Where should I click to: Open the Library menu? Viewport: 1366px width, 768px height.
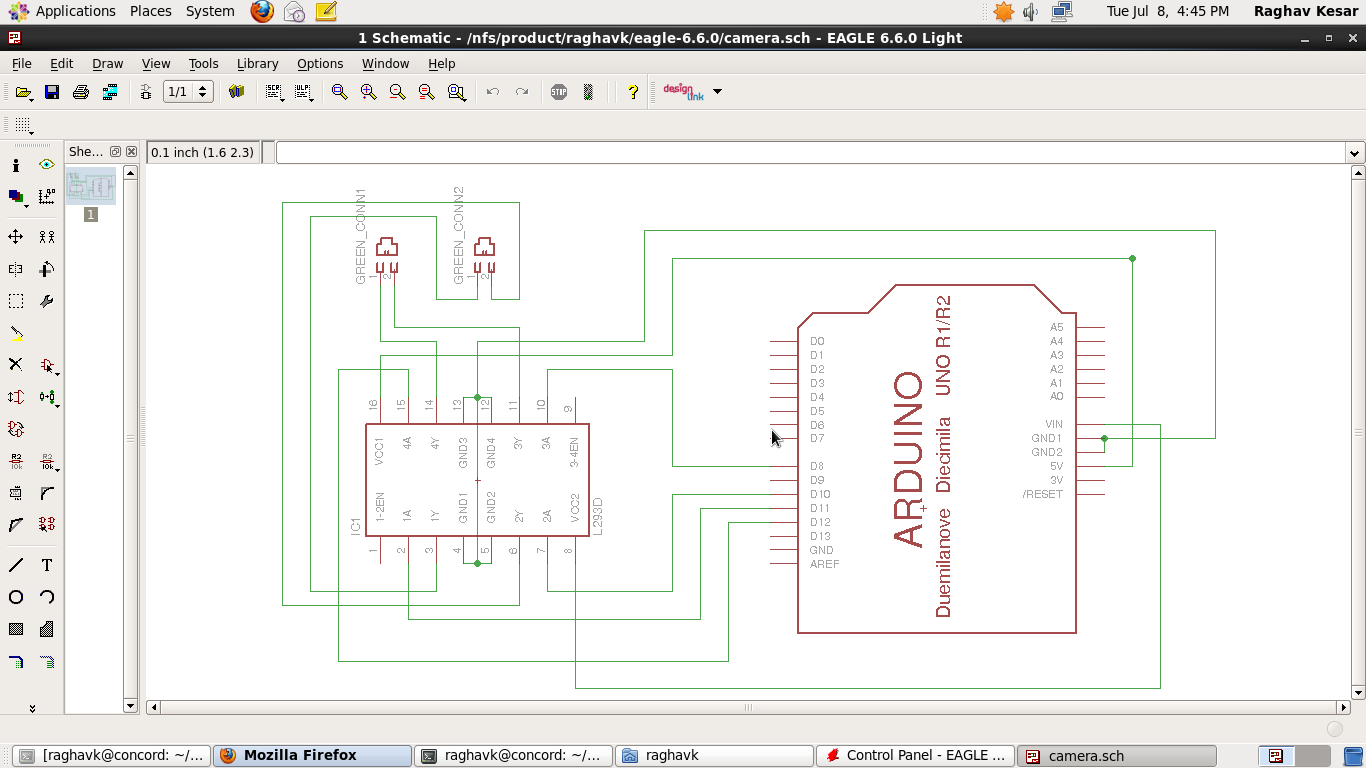(257, 63)
